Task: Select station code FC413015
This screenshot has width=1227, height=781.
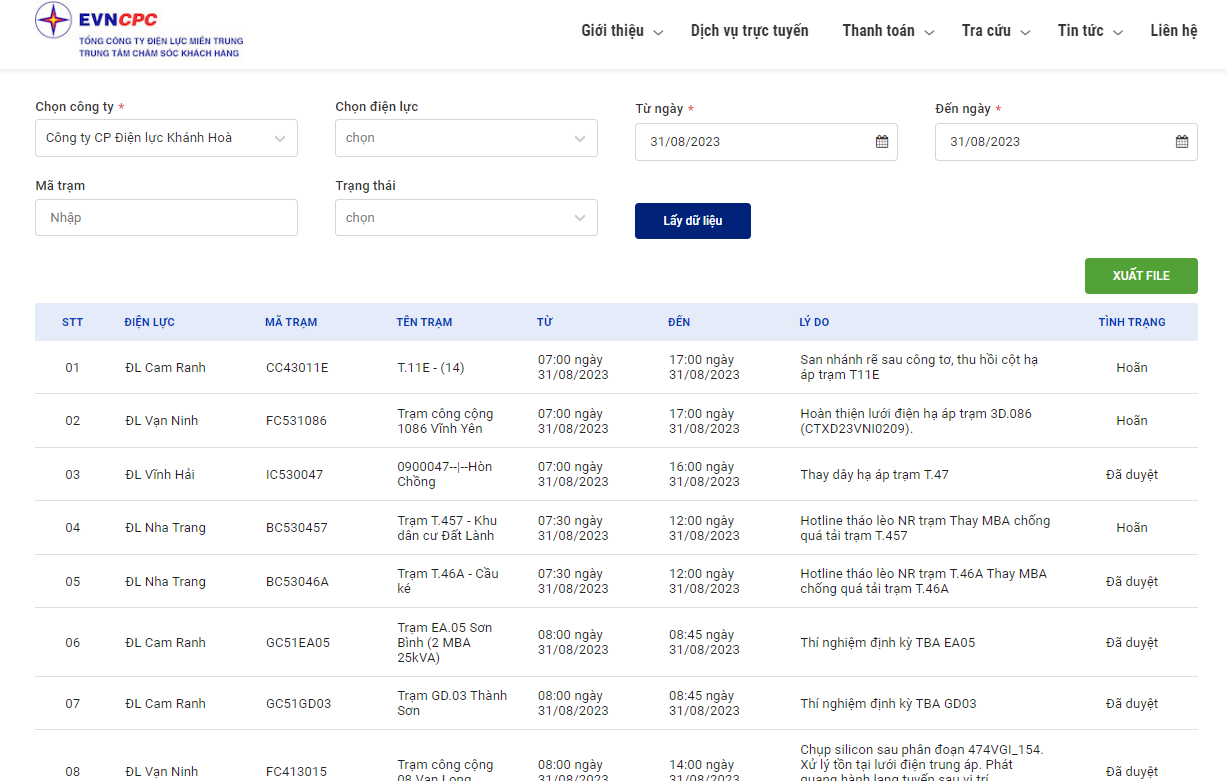Action: [296, 772]
